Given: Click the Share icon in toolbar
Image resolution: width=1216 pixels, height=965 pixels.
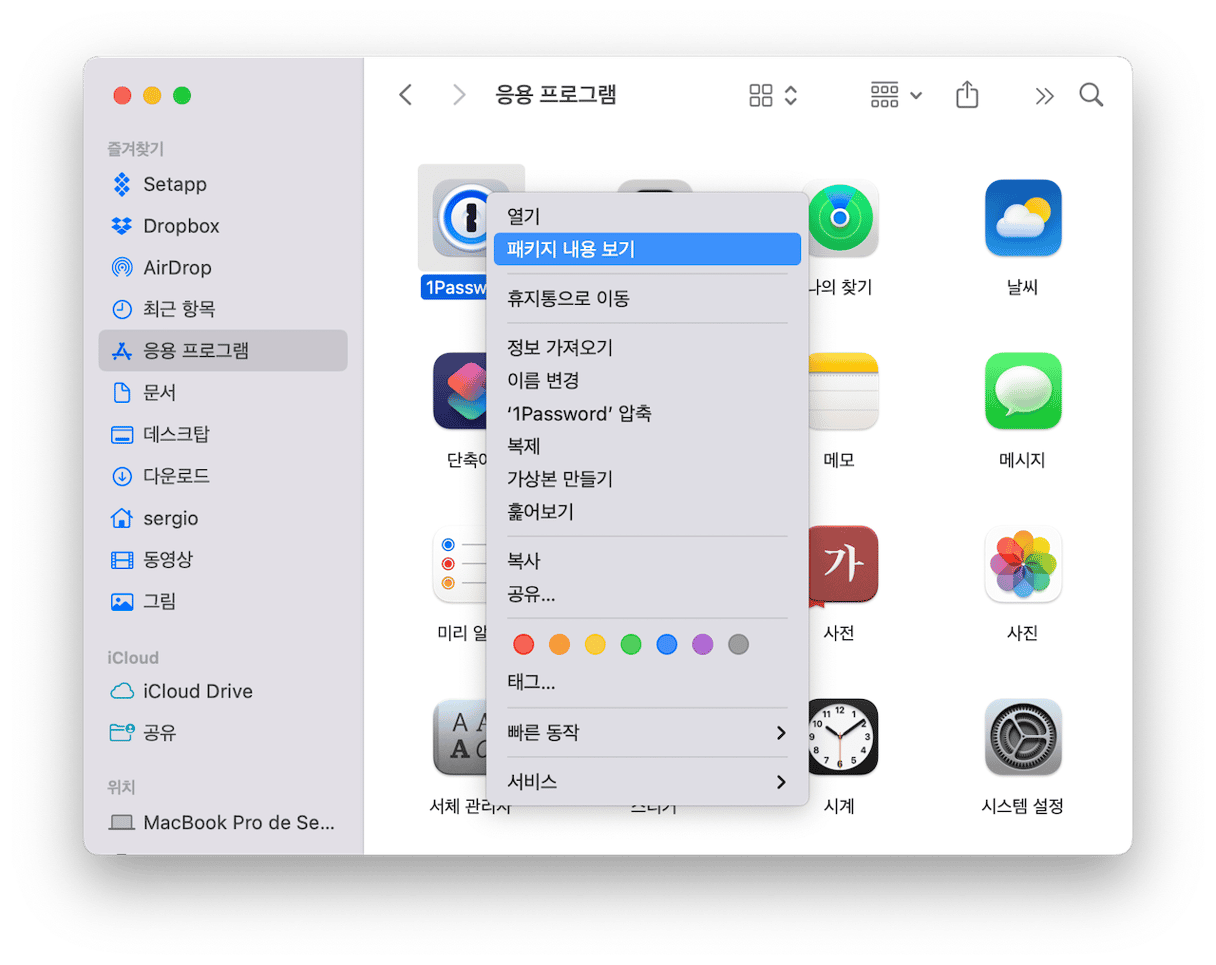Looking at the screenshot, I should (x=966, y=95).
